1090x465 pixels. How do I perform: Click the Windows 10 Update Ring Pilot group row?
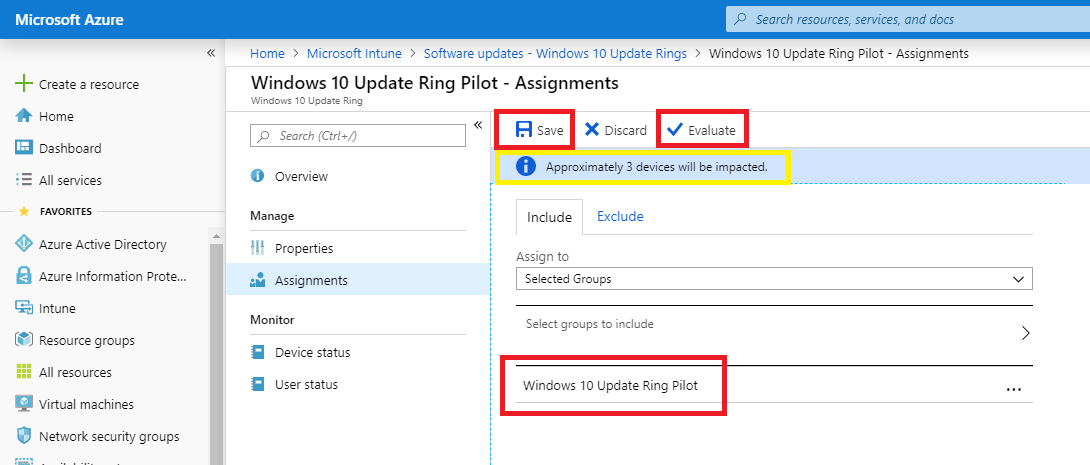[774, 386]
